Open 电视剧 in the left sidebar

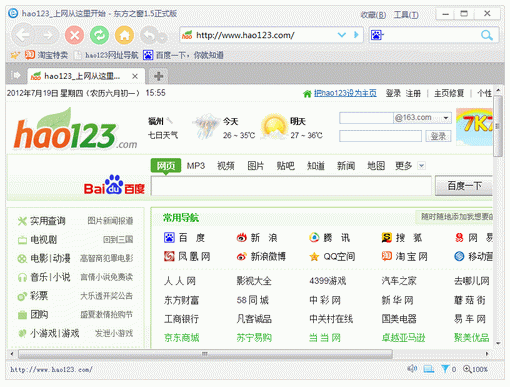pos(43,239)
